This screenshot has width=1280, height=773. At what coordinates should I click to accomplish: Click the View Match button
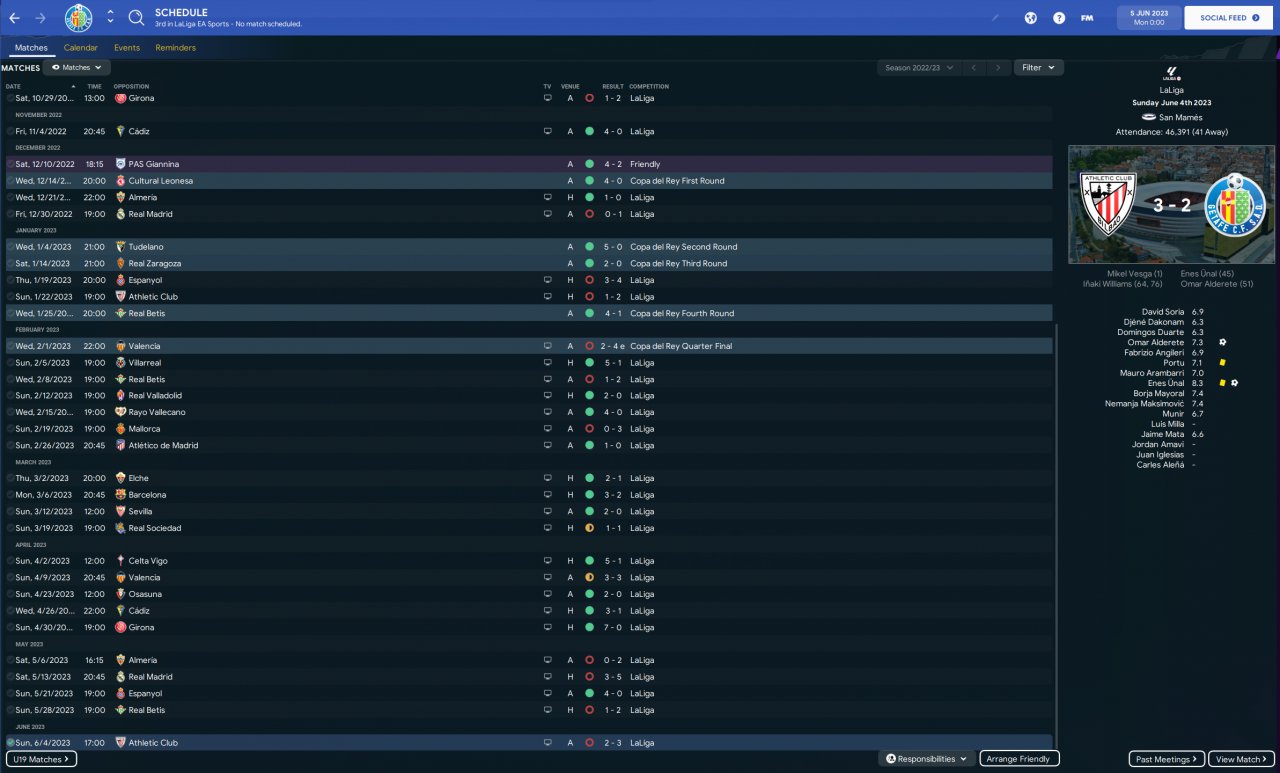1241,759
